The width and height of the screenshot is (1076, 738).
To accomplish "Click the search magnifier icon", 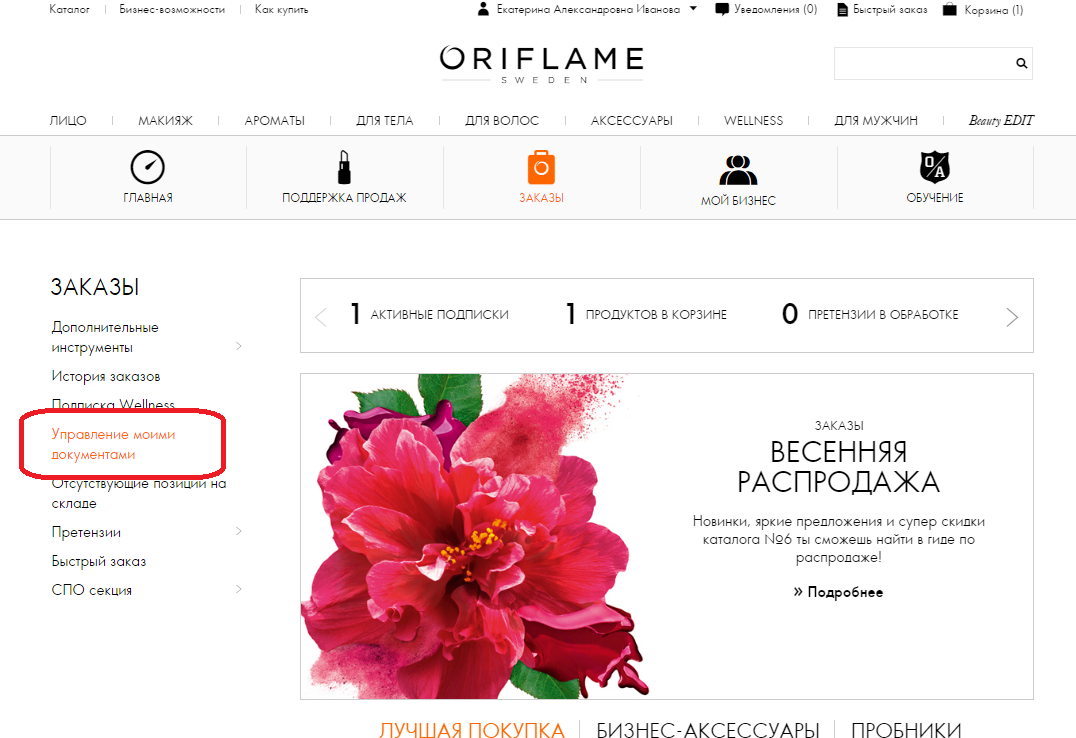I will click(x=1021, y=63).
